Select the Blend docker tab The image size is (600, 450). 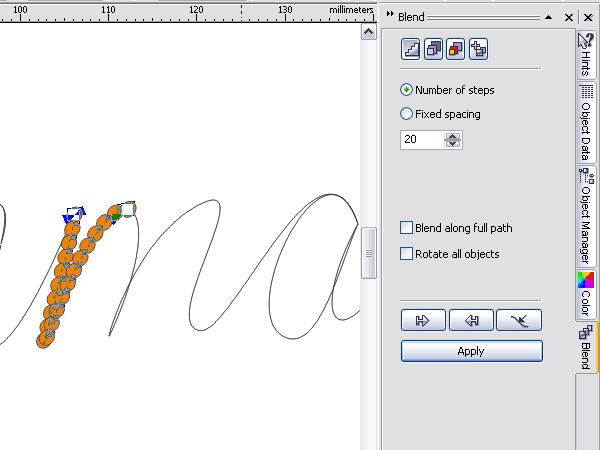586,347
